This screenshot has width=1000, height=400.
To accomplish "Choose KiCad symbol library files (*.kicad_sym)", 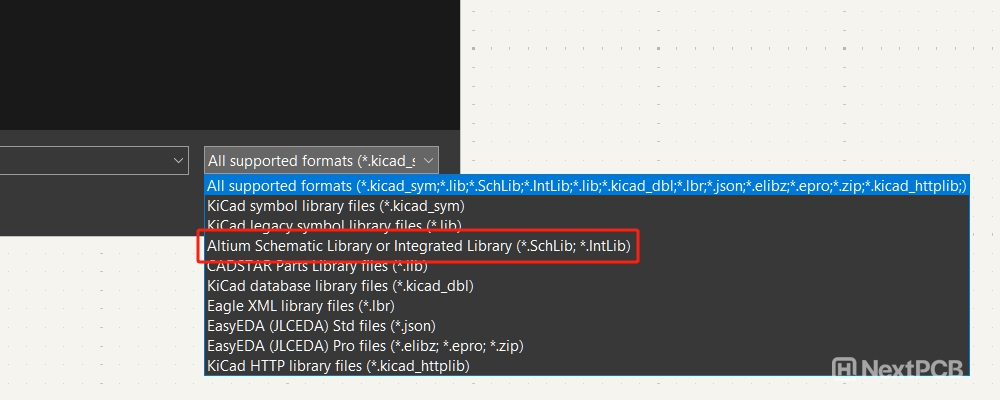I will point(335,205).
